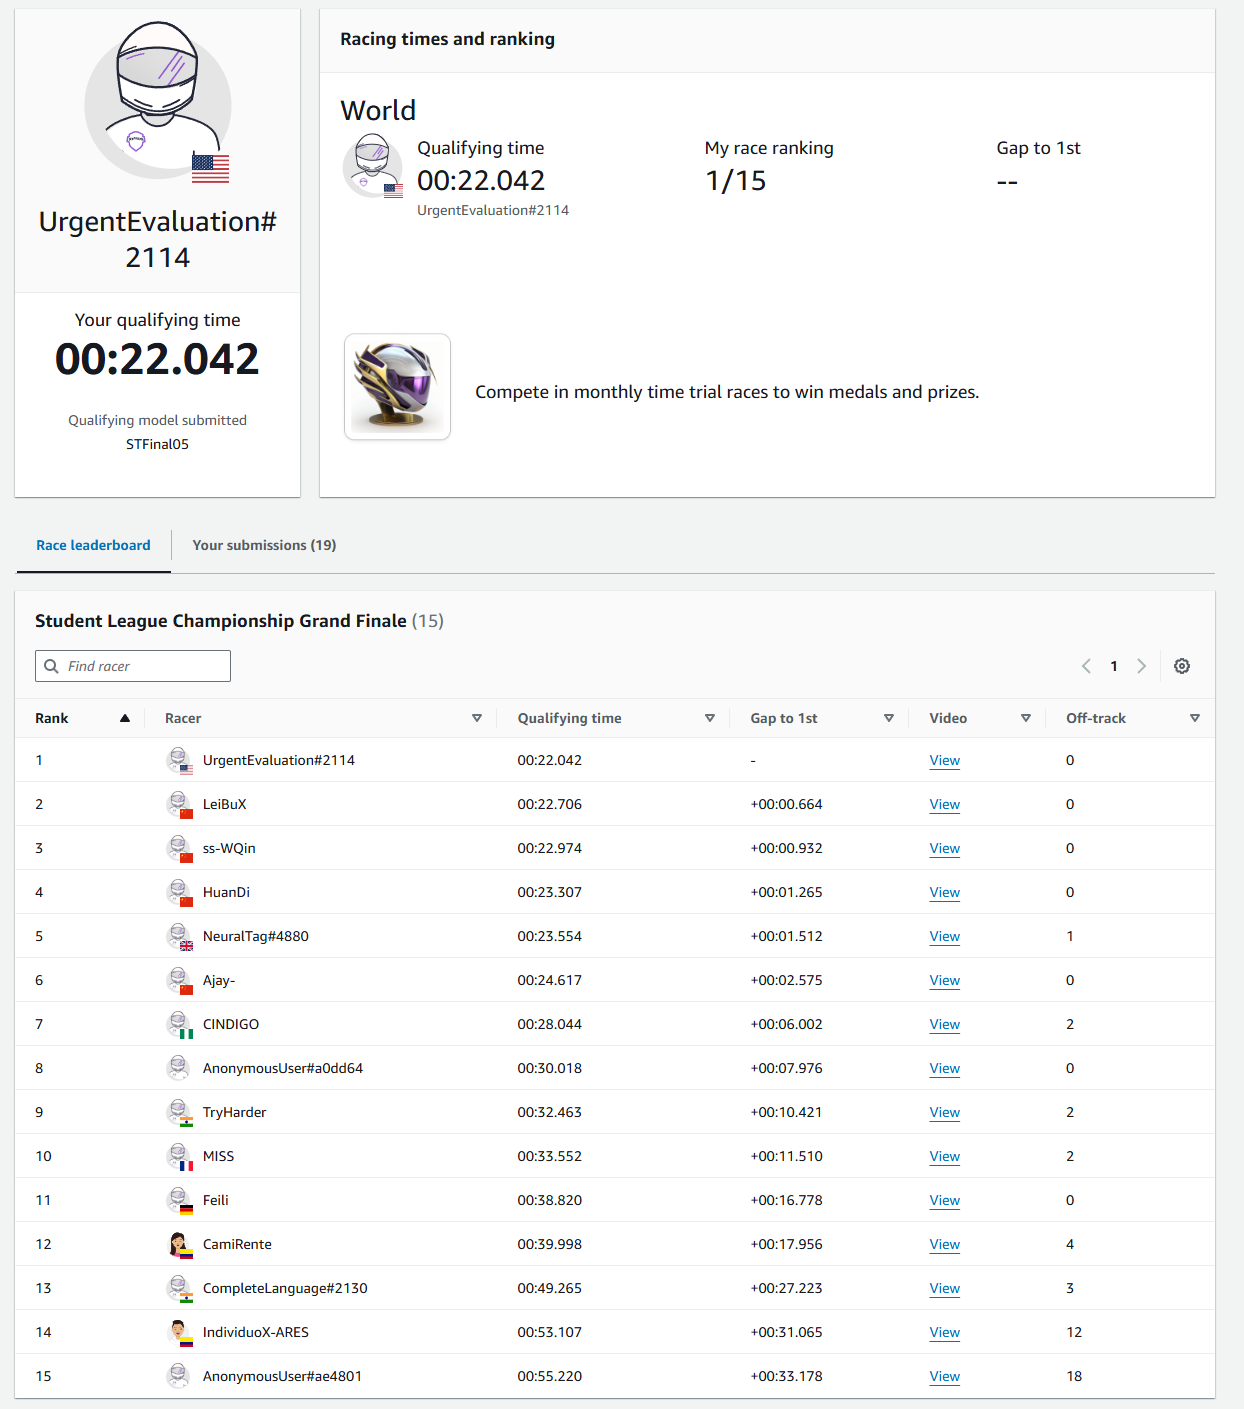View video for IndividuoX-ARES

point(944,1332)
